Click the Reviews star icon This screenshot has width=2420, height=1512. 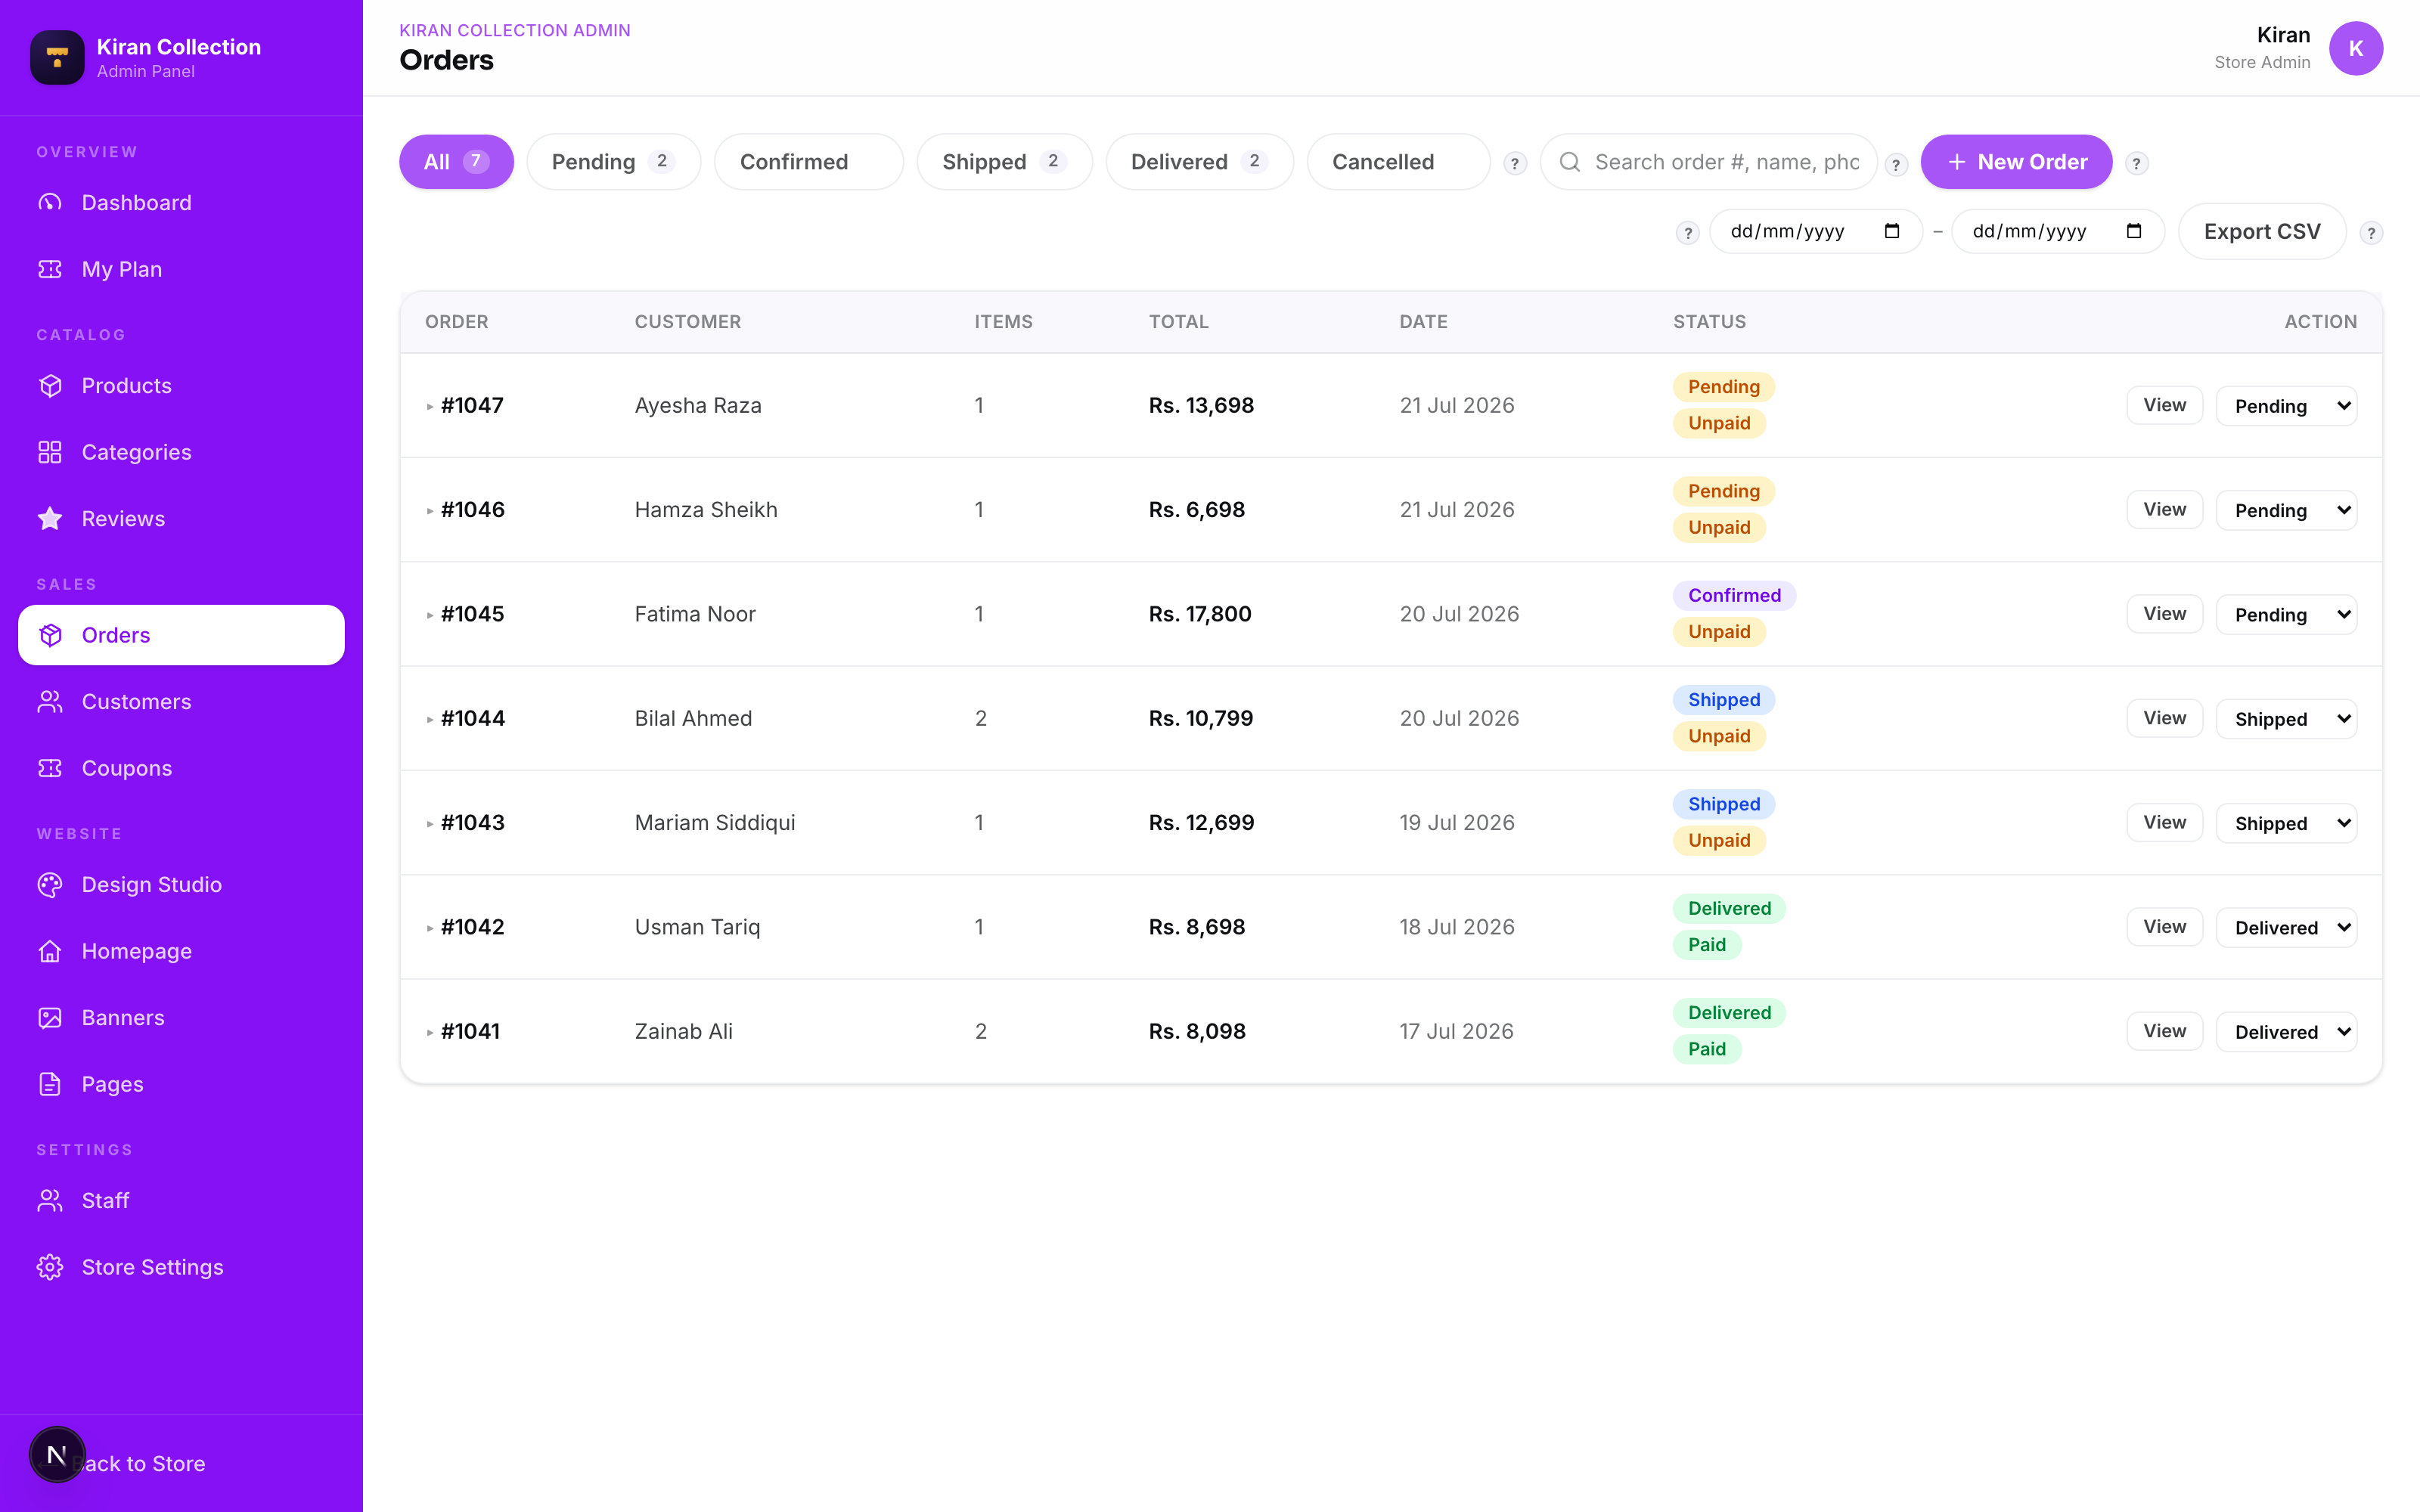(50, 519)
